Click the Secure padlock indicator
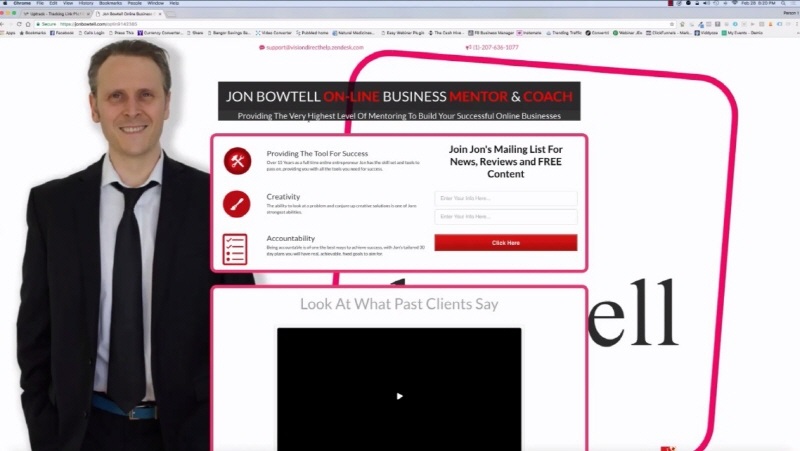This screenshot has width=800, height=451. [46, 24]
